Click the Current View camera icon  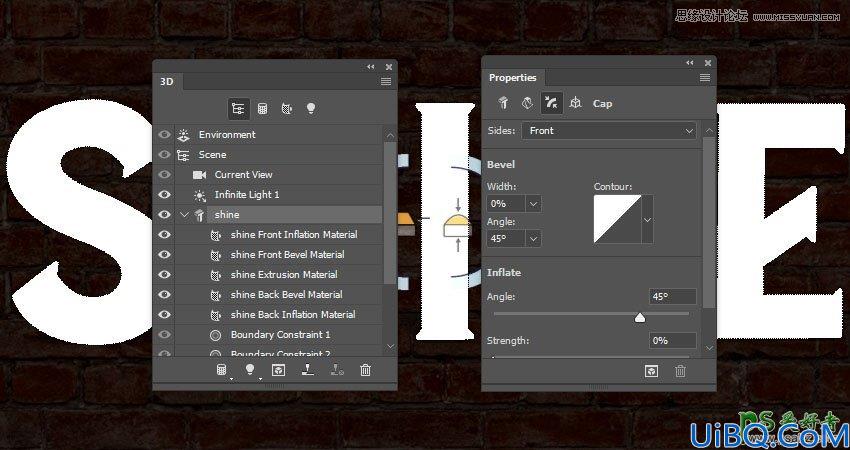[199, 175]
